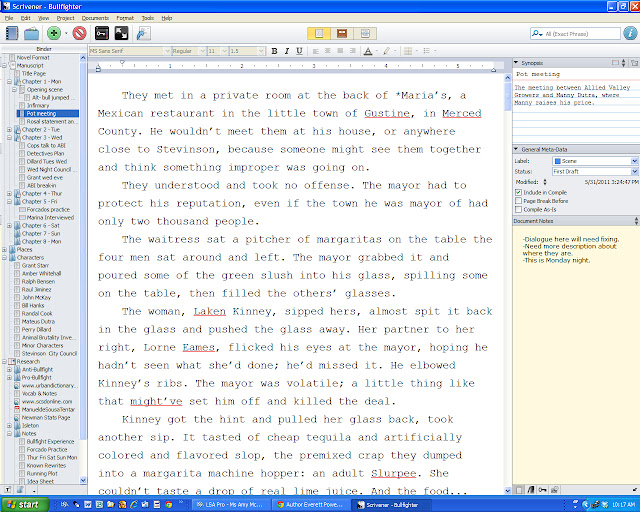Show Document Notes icon in inspector footer
Viewport: 640px width, 512px height.
point(519,490)
